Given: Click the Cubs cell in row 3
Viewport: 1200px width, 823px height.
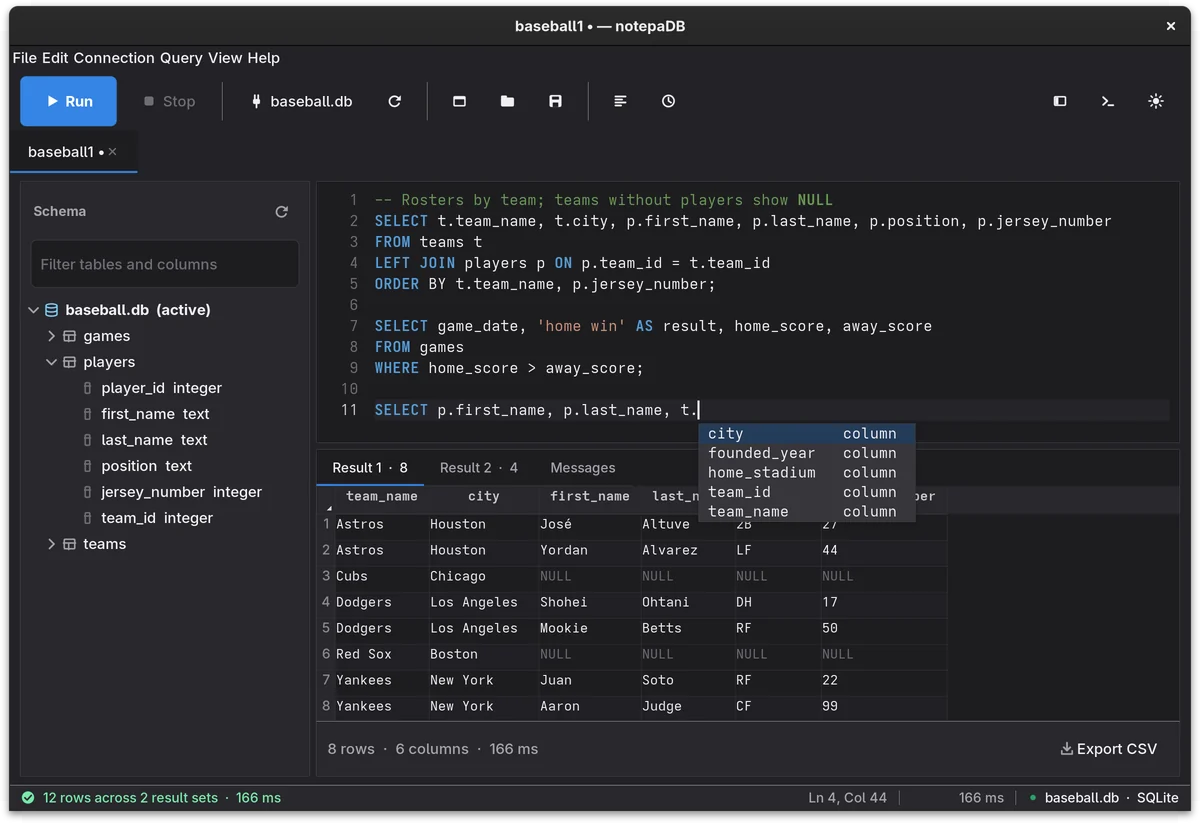Looking at the screenshot, I should 380,576.
